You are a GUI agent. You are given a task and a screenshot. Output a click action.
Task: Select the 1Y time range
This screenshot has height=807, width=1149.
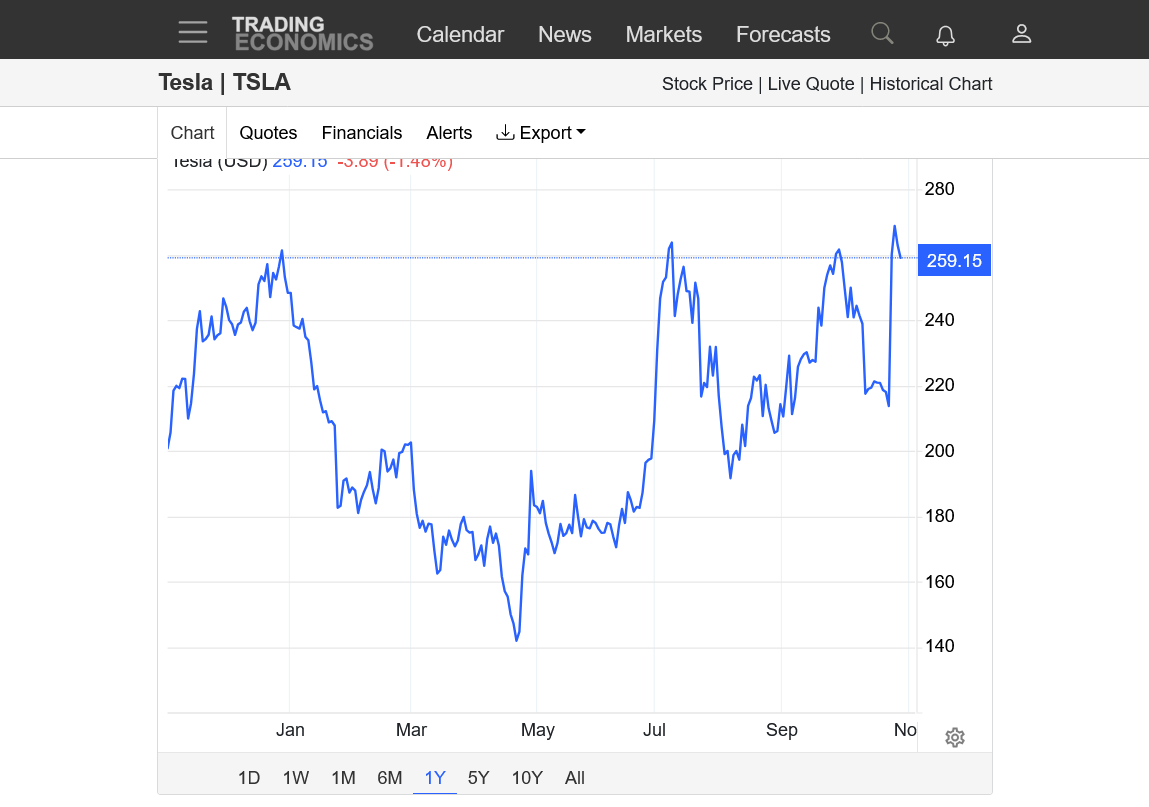point(435,778)
